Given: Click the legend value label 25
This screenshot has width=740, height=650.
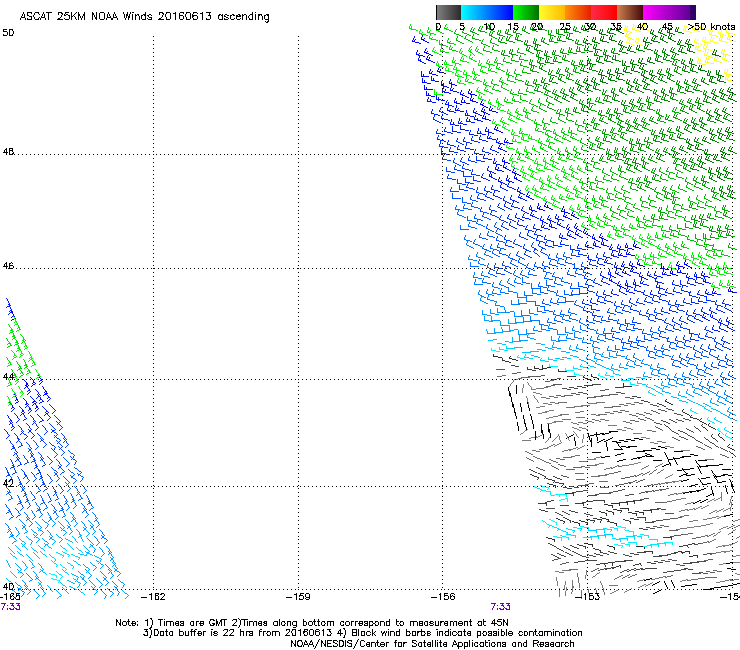Looking at the screenshot, I should pos(565,27).
